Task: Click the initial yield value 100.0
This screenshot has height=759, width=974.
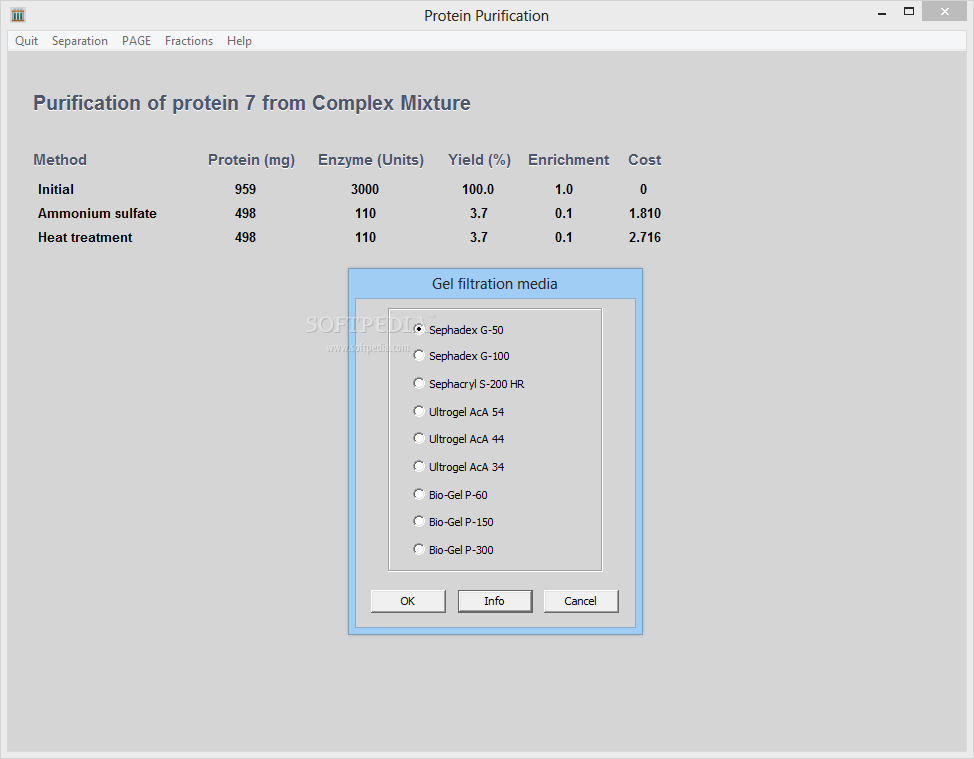Action: point(478,189)
